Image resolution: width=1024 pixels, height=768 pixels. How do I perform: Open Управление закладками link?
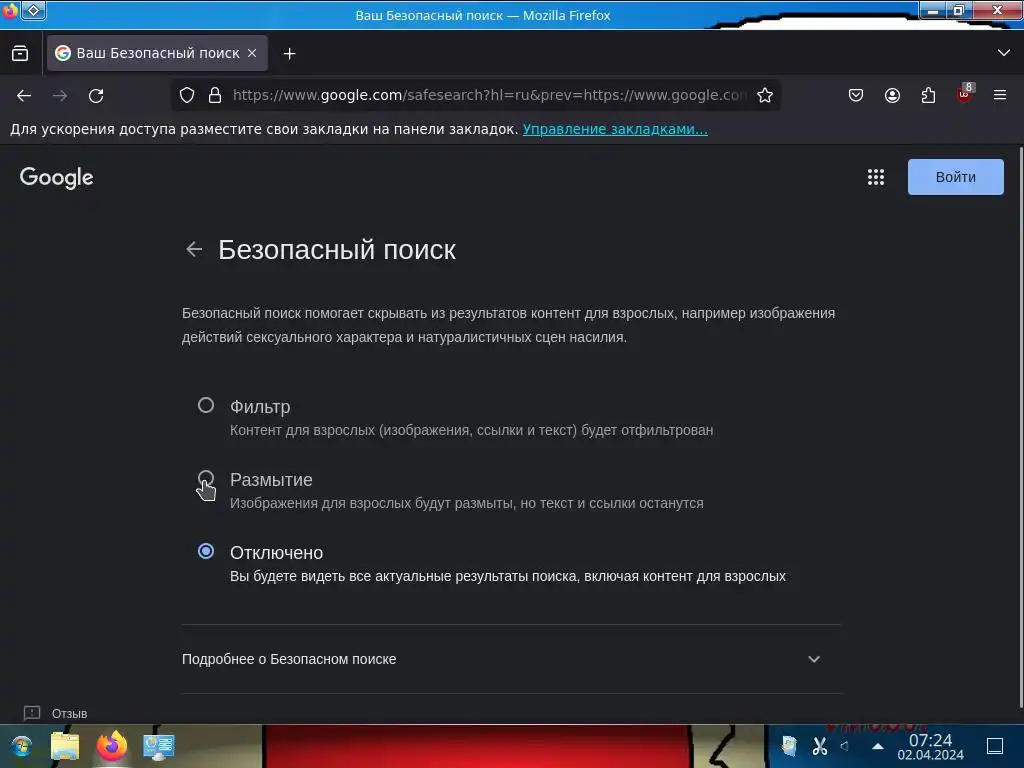point(615,129)
